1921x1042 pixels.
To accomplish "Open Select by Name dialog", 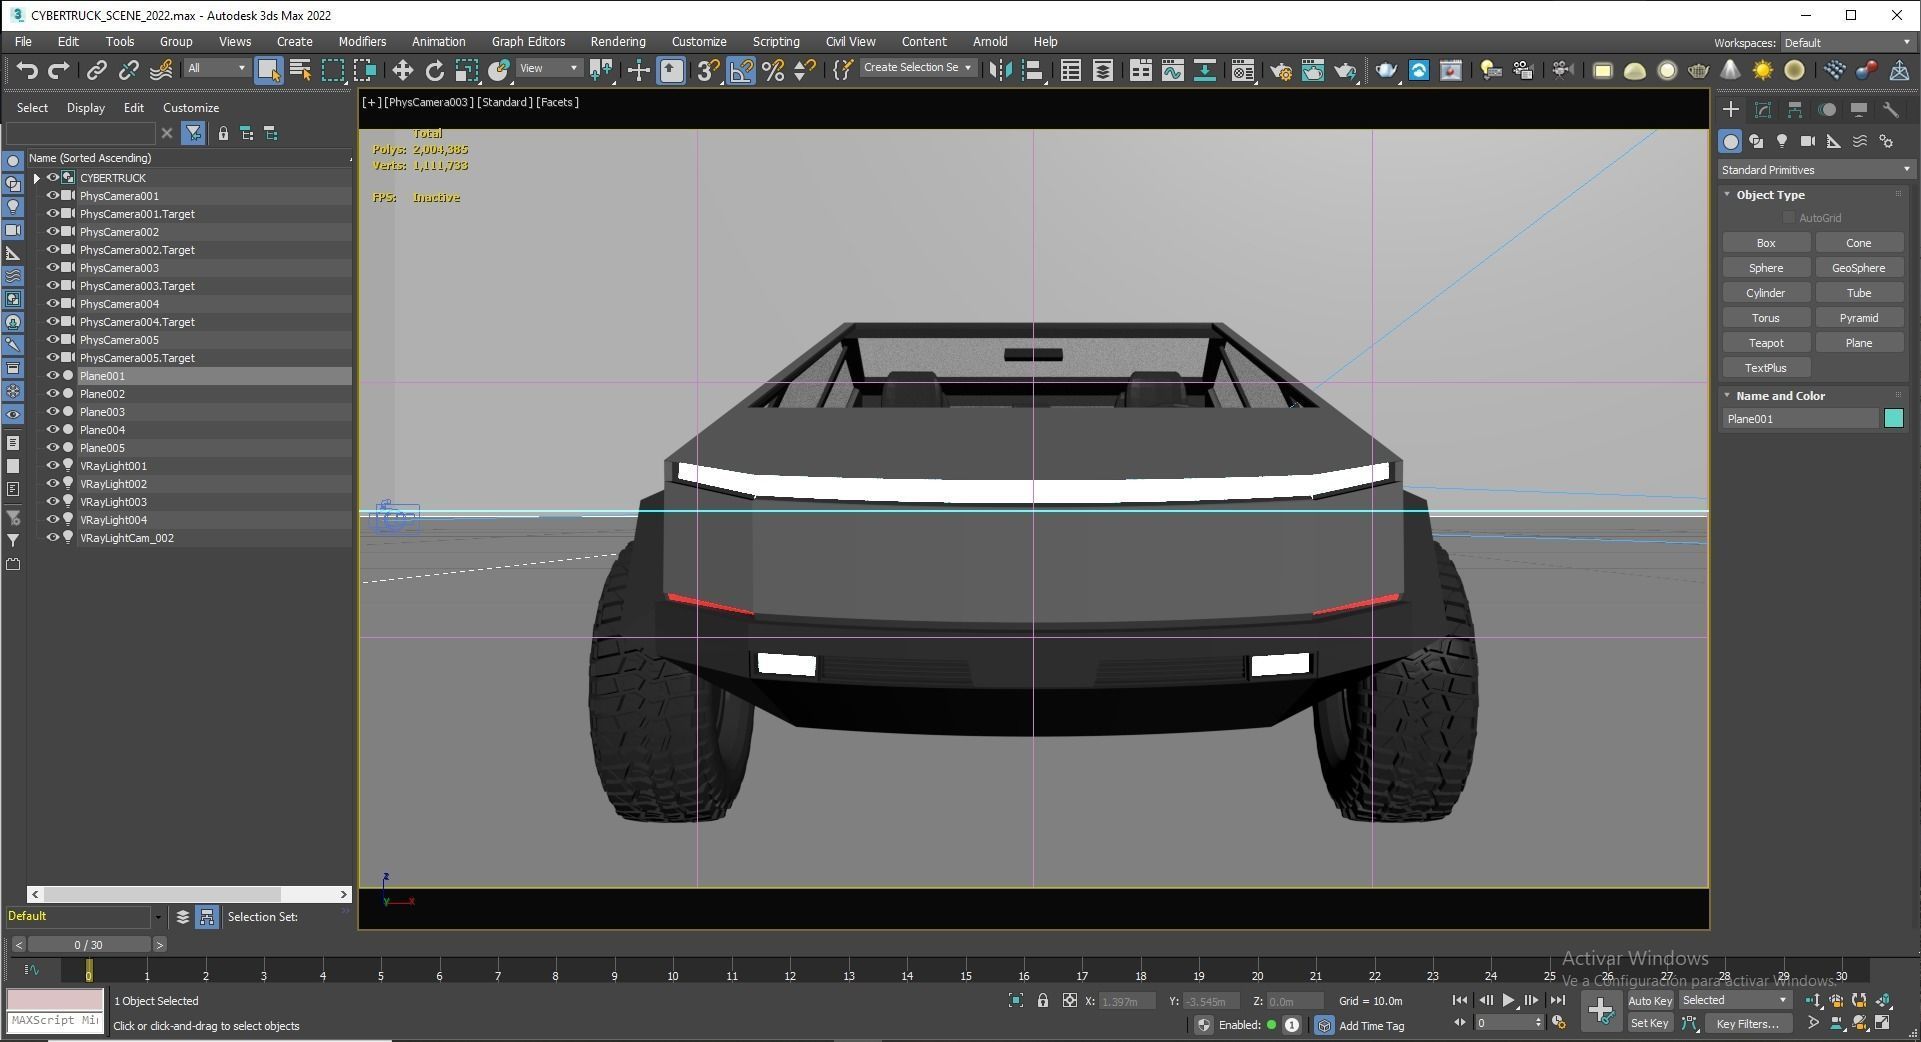I will coord(300,70).
